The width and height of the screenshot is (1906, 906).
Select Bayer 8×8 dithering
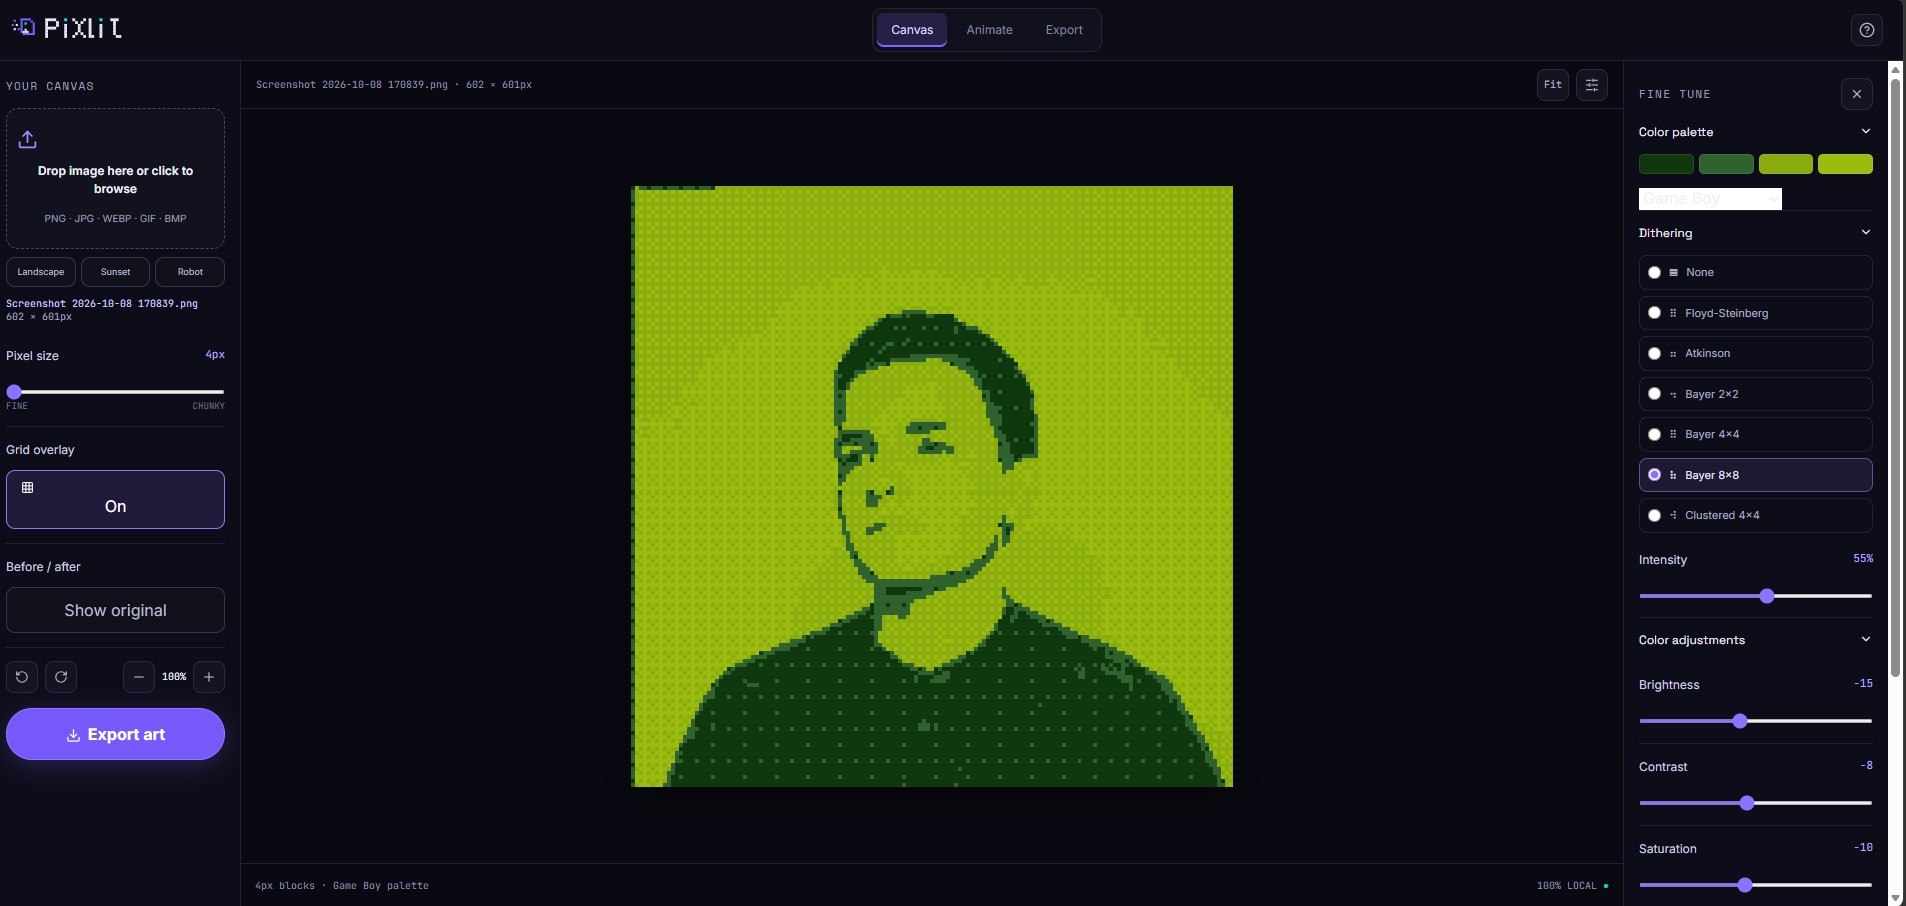[1755, 475]
